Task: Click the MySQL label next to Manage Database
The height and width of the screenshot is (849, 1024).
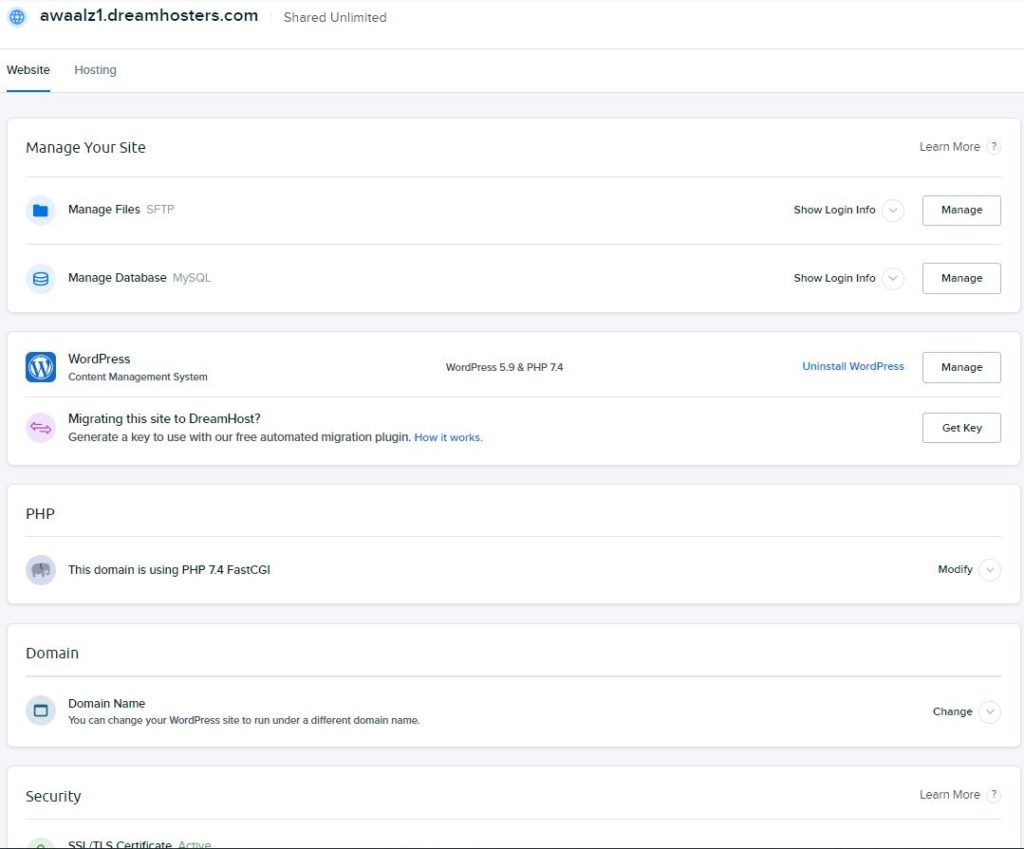Action: coord(191,278)
